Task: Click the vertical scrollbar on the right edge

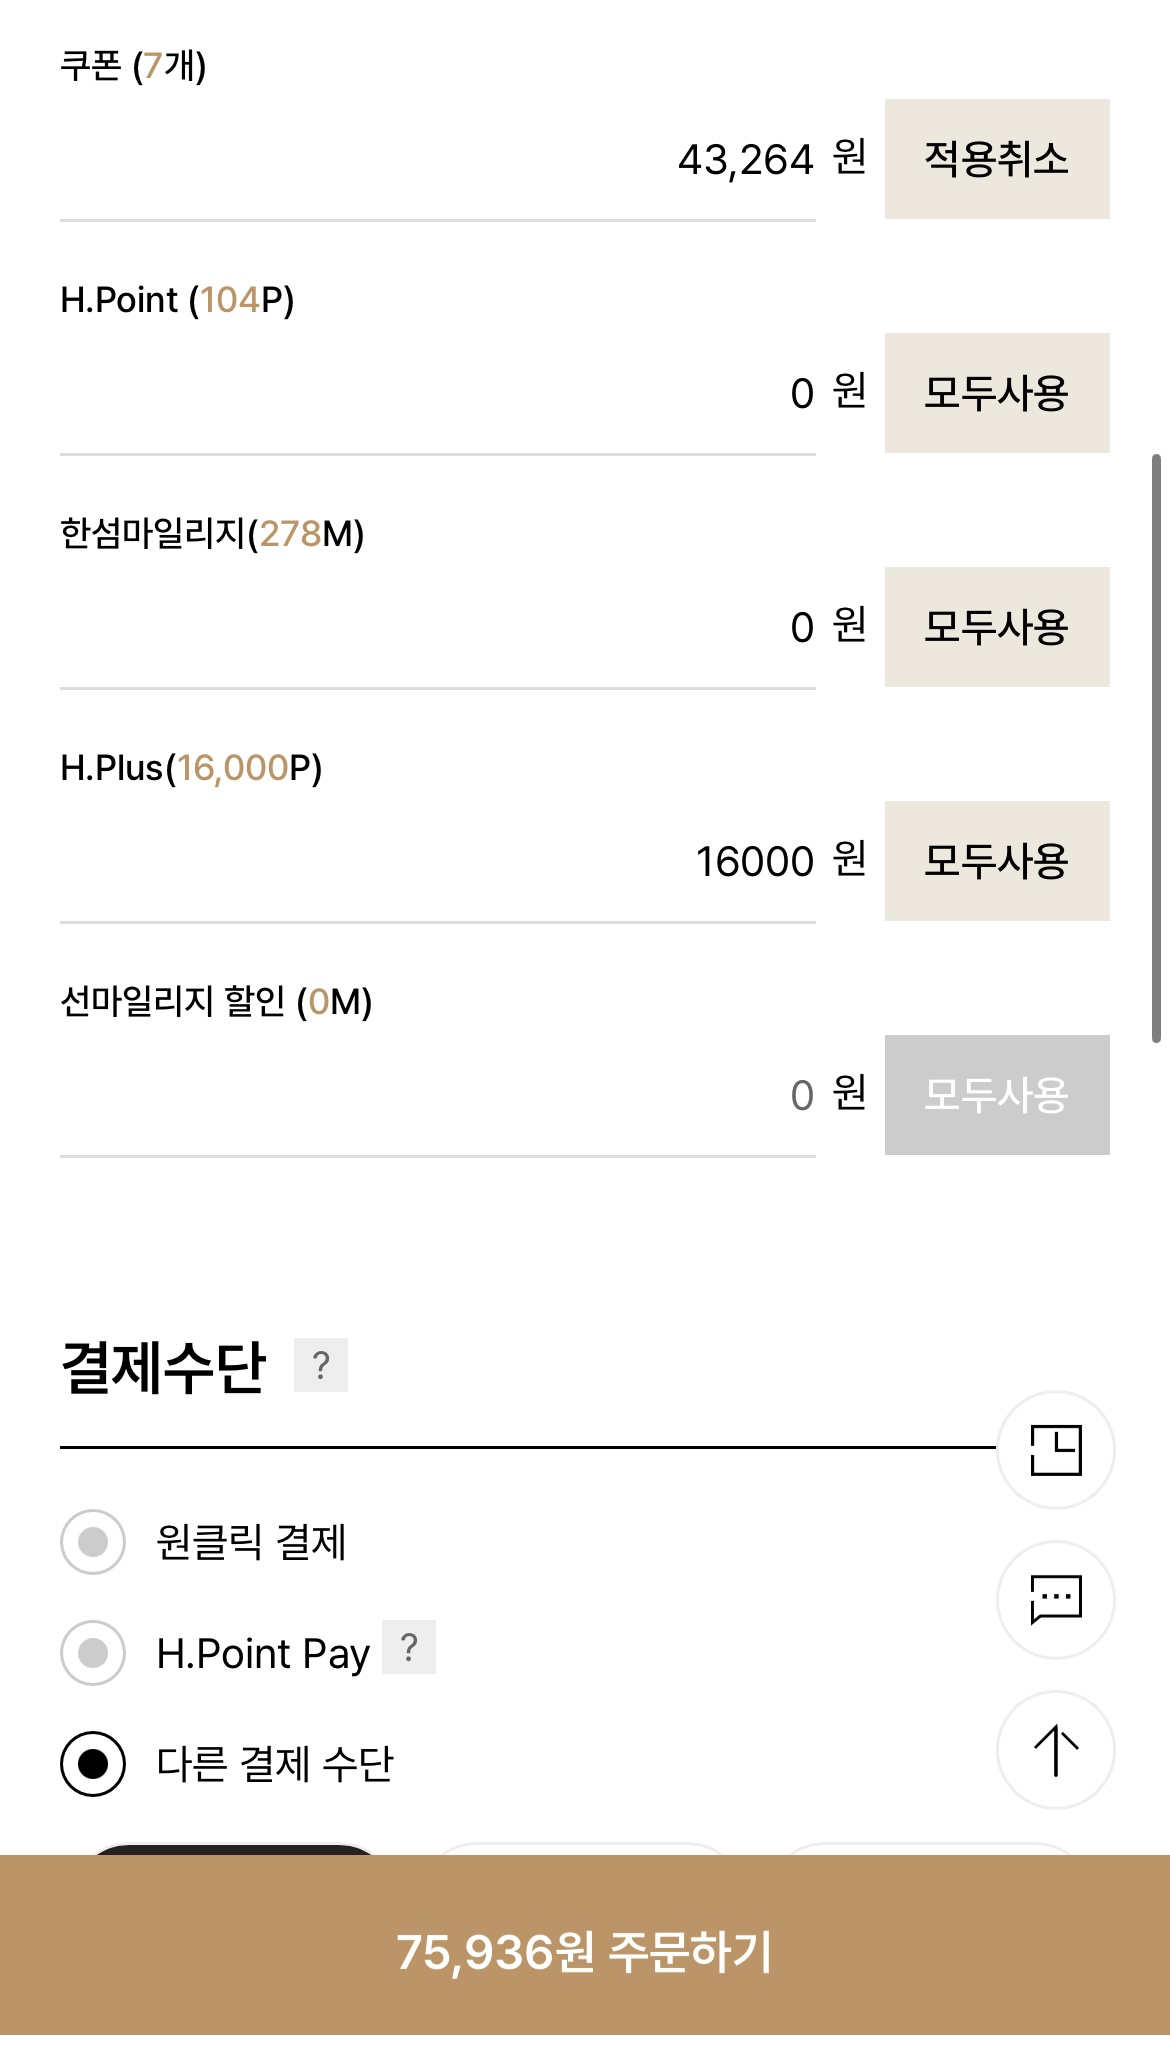Action: click(x=1156, y=748)
